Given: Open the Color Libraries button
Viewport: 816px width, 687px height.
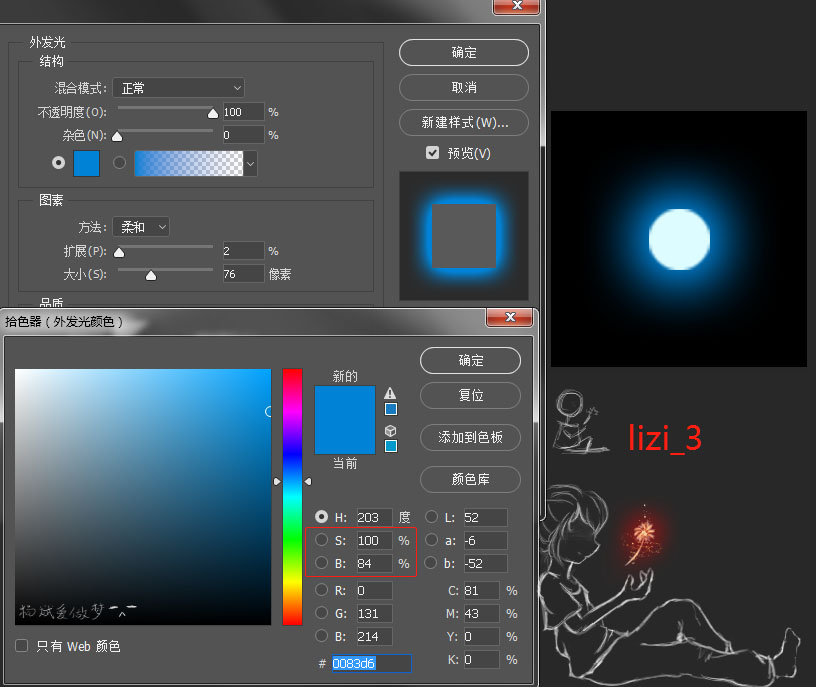Looking at the screenshot, I should [x=470, y=479].
